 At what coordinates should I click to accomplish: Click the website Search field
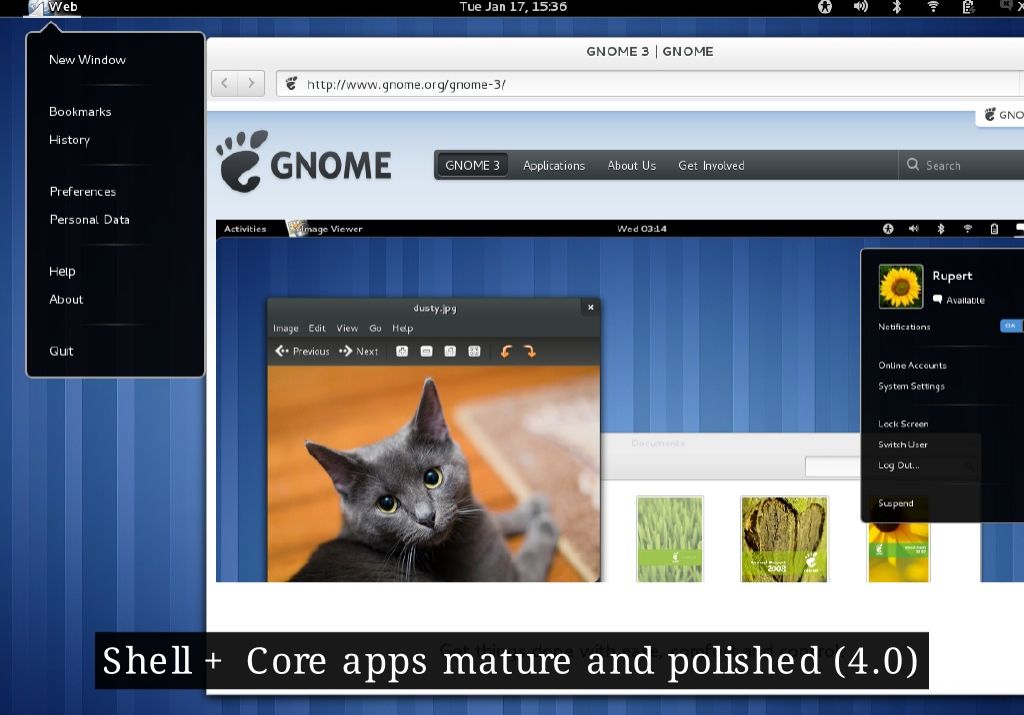click(961, 165)
